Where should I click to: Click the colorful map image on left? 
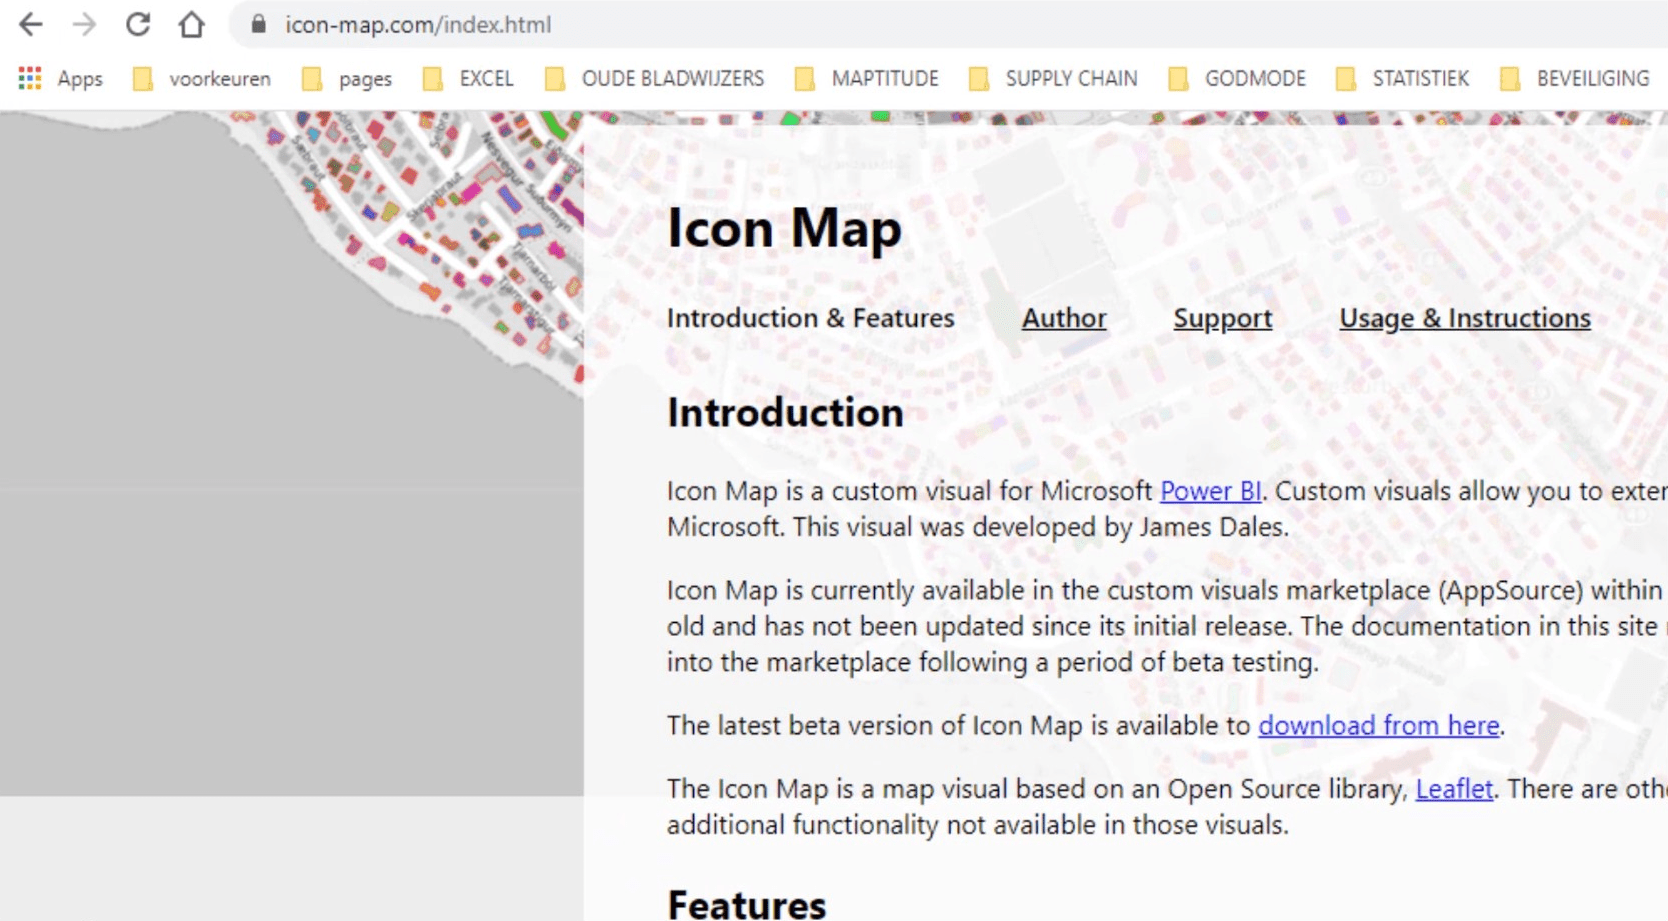tap(291, 454)
